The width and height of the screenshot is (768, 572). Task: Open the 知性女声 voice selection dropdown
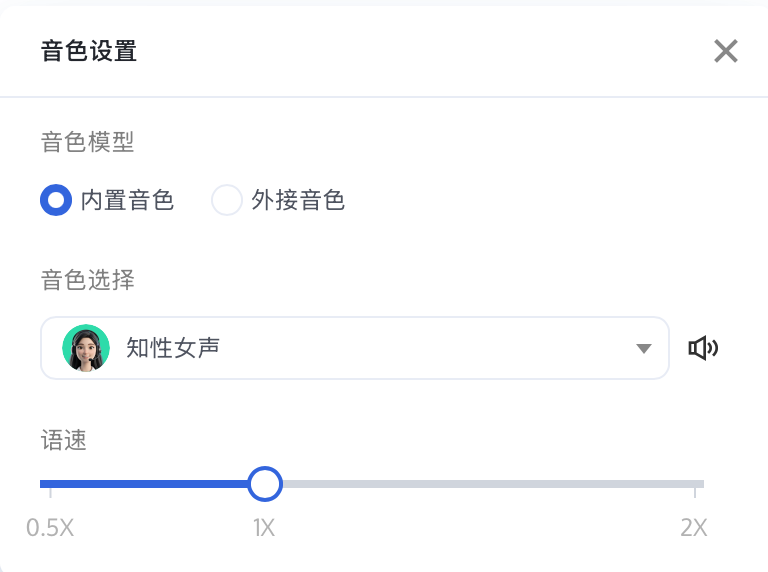point(355,348)
